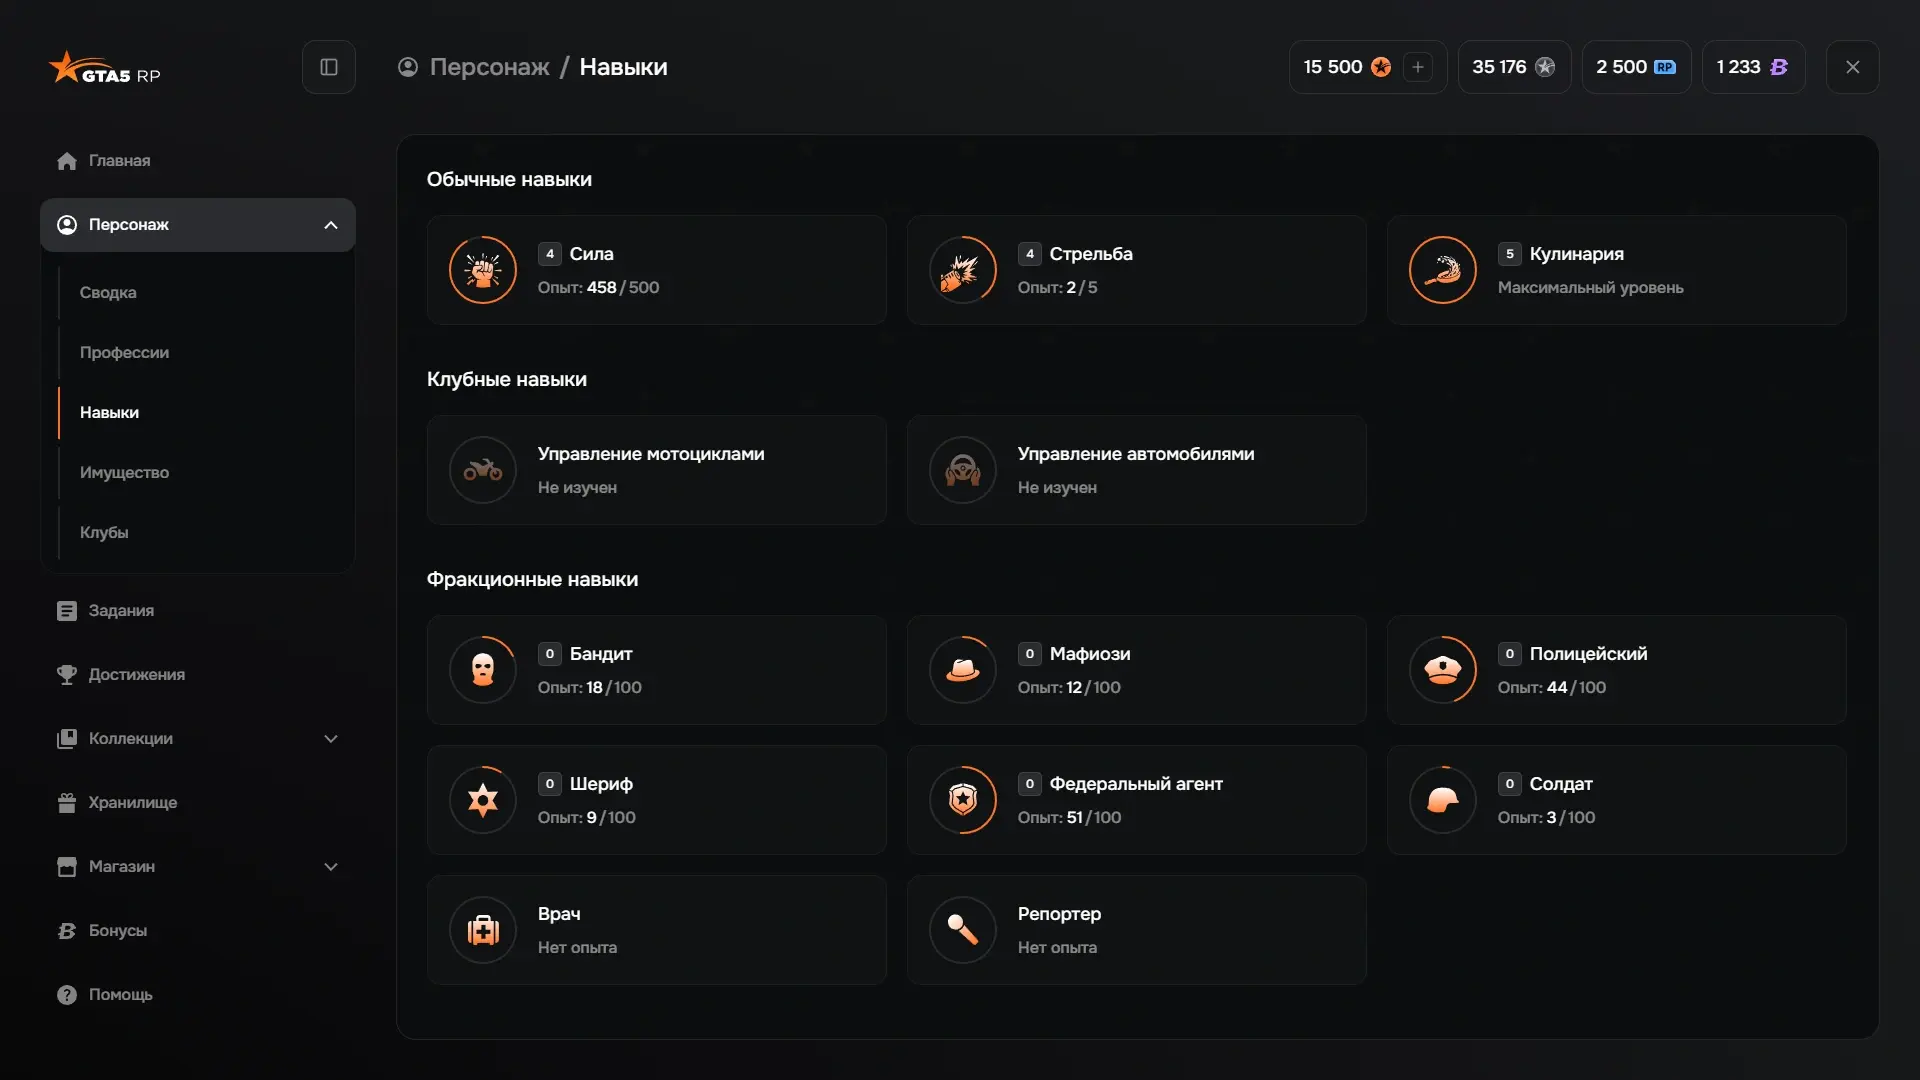Expand the Магазин menu chevron
1920x1080 pixels.
(331, 867)
